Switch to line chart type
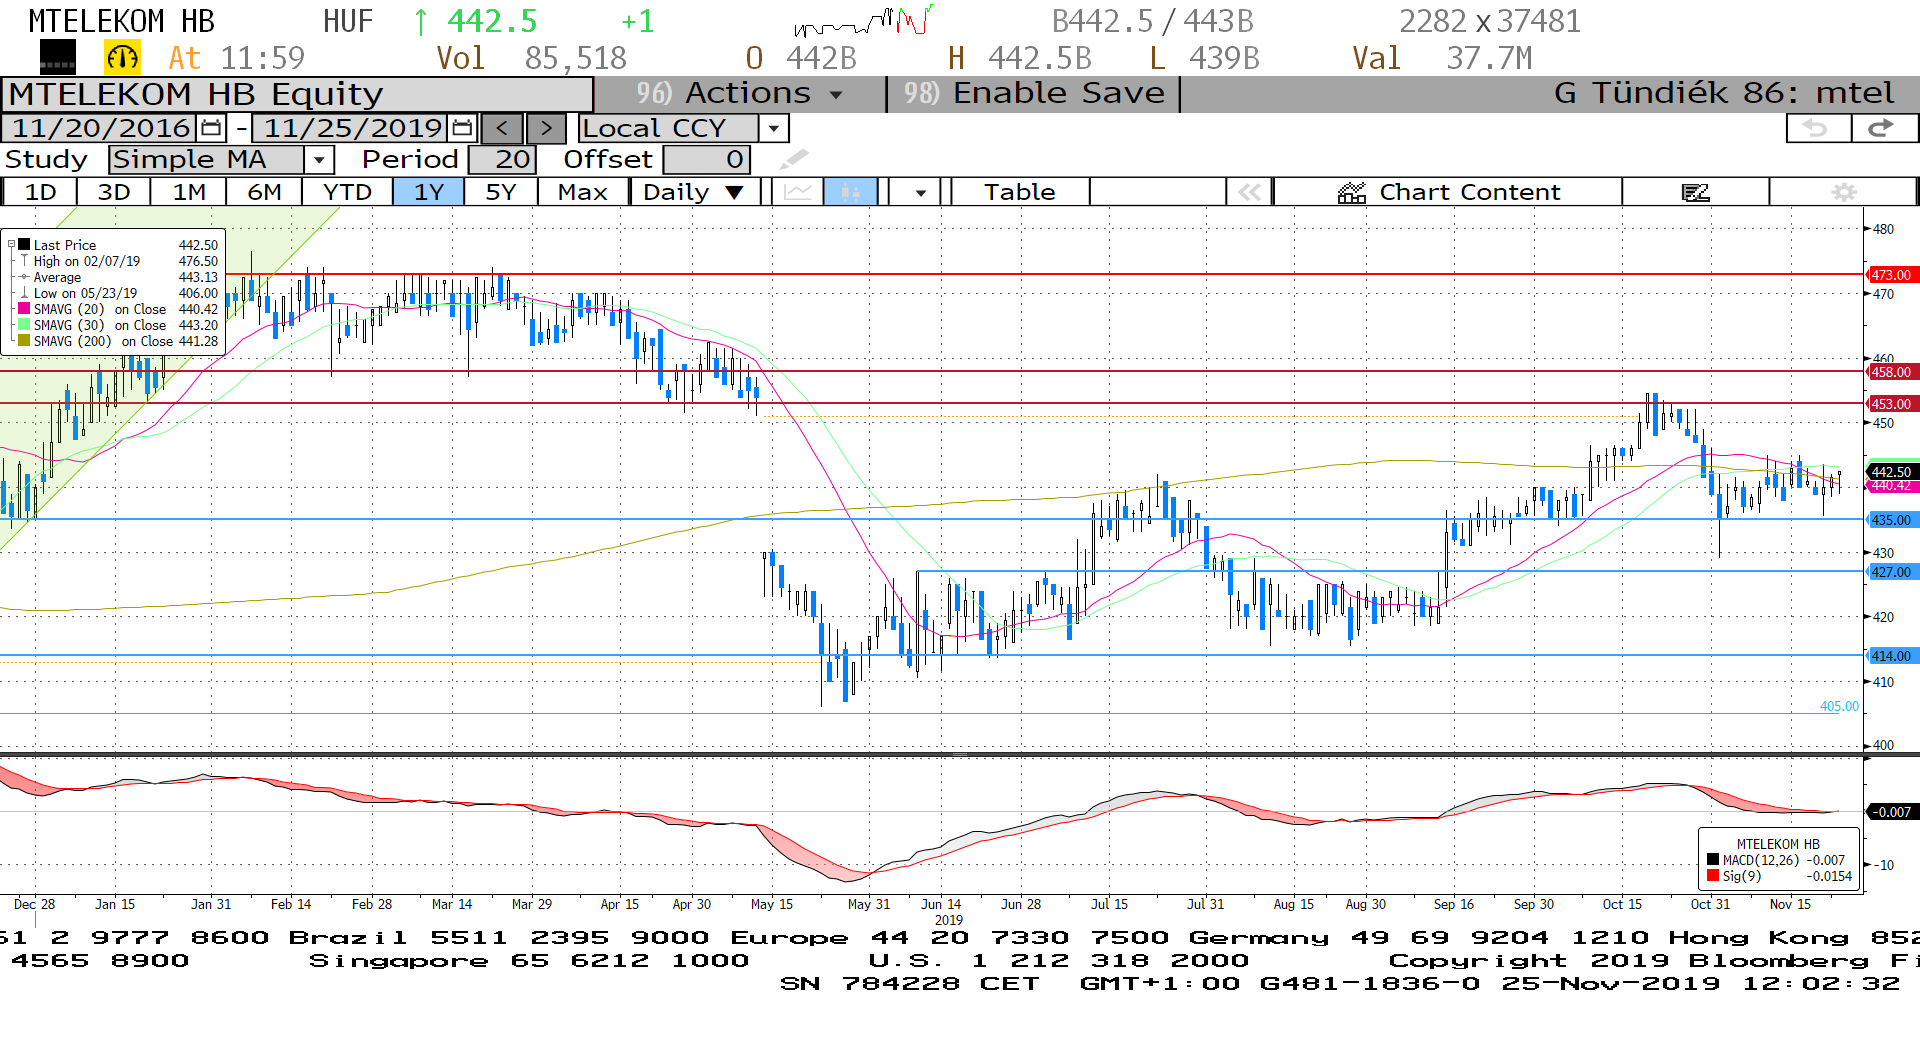1920x1039 pixels. pos(797,192)
